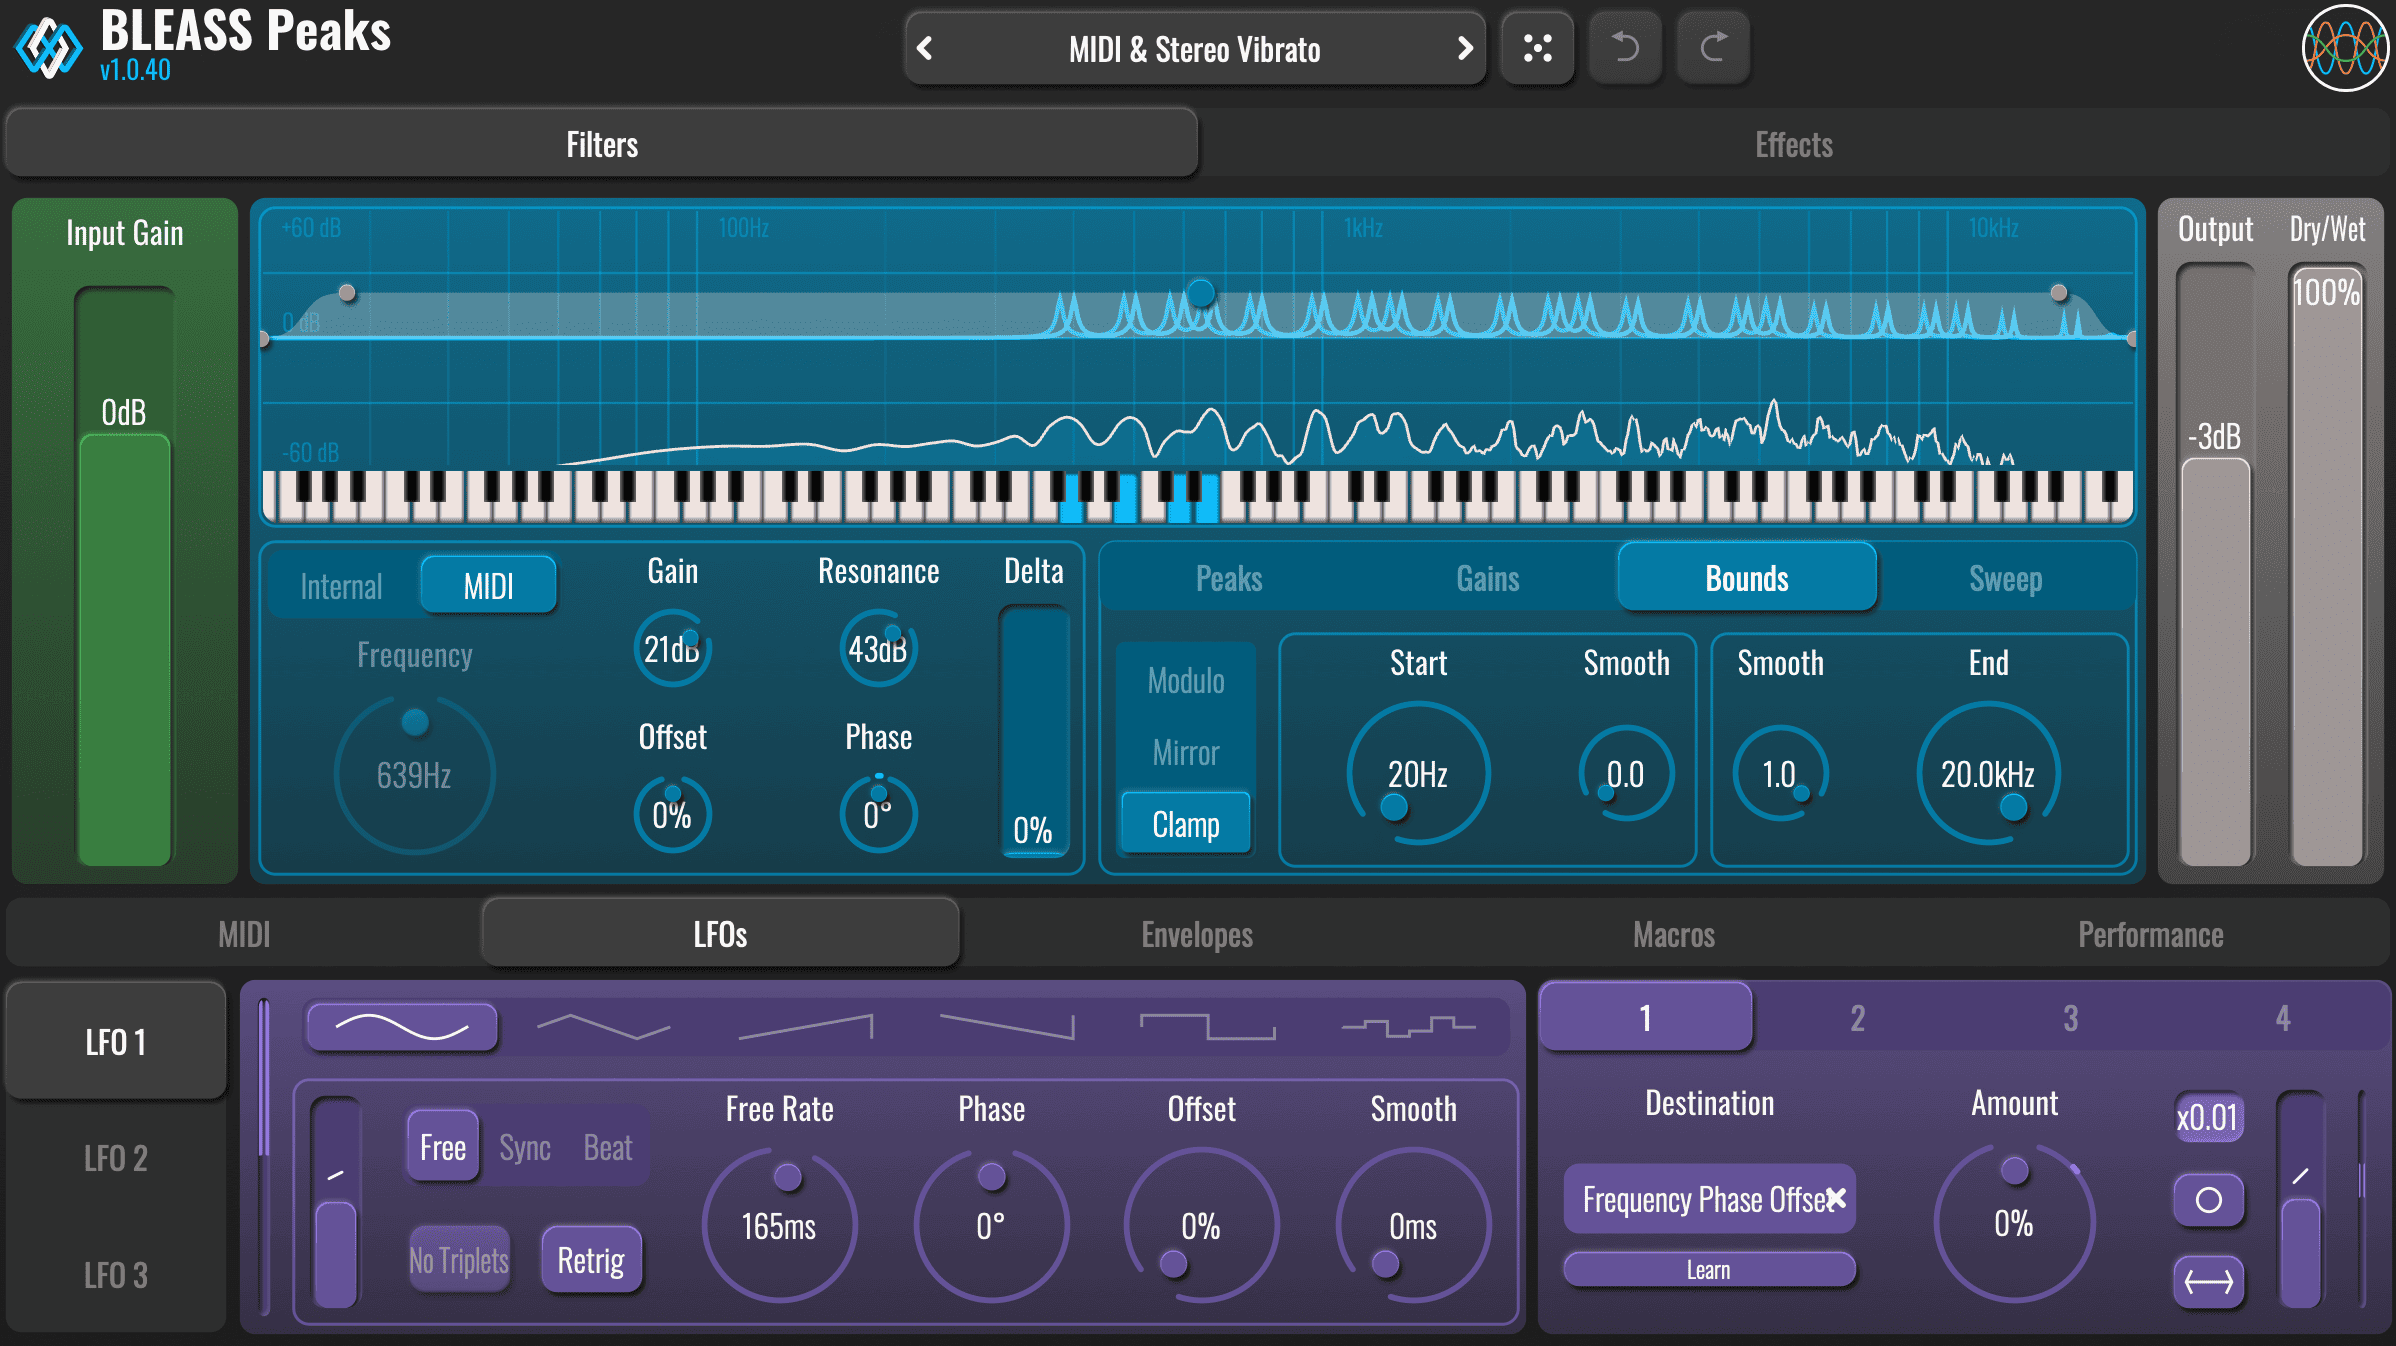The width and height of the screenshot is (2396, 1346).
Task: Select Beat sync mode for LFO 1
Action: 606,1147
